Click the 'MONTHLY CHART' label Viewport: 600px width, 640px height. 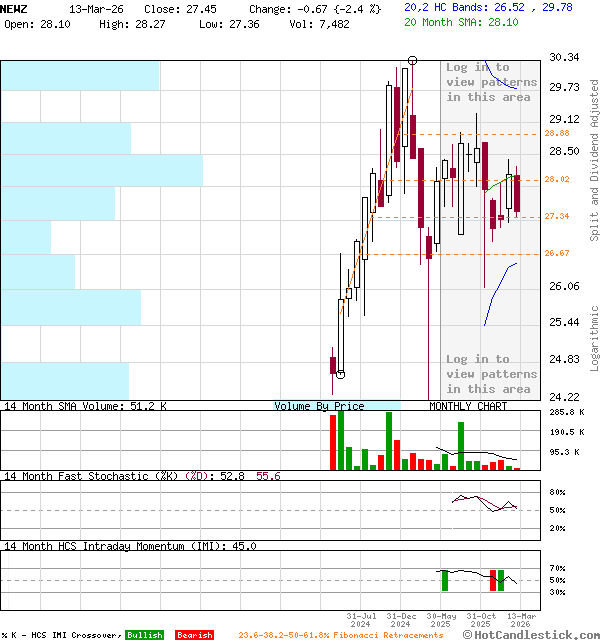pyautogui.click(x=468, y=407)
